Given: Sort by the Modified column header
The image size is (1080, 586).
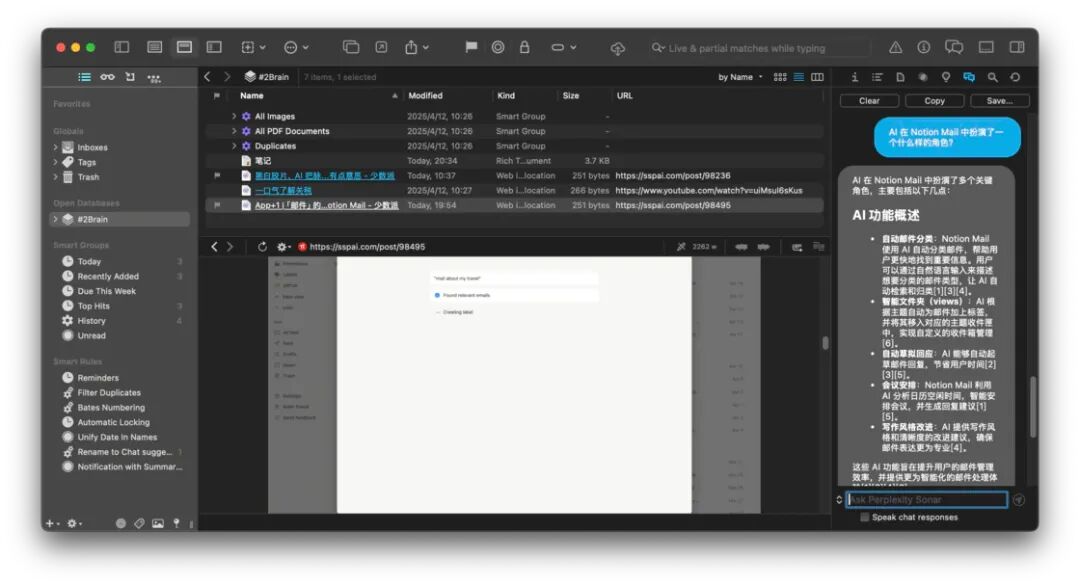Looking at the screenshot, I should point(425,96).
